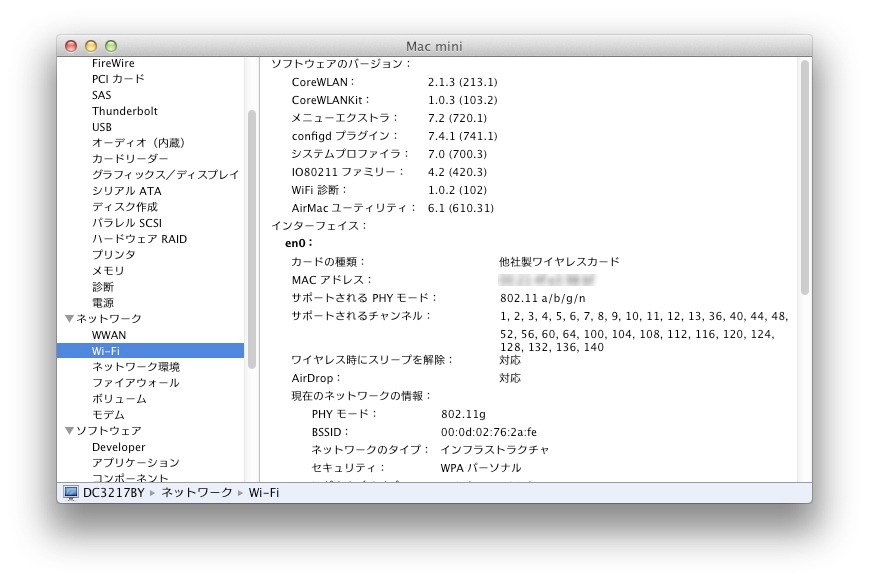This screenshot has height=582, width=869.
Task: Click the configd プラグイン value 7.4.1 (741.1)
Action: 463,136
